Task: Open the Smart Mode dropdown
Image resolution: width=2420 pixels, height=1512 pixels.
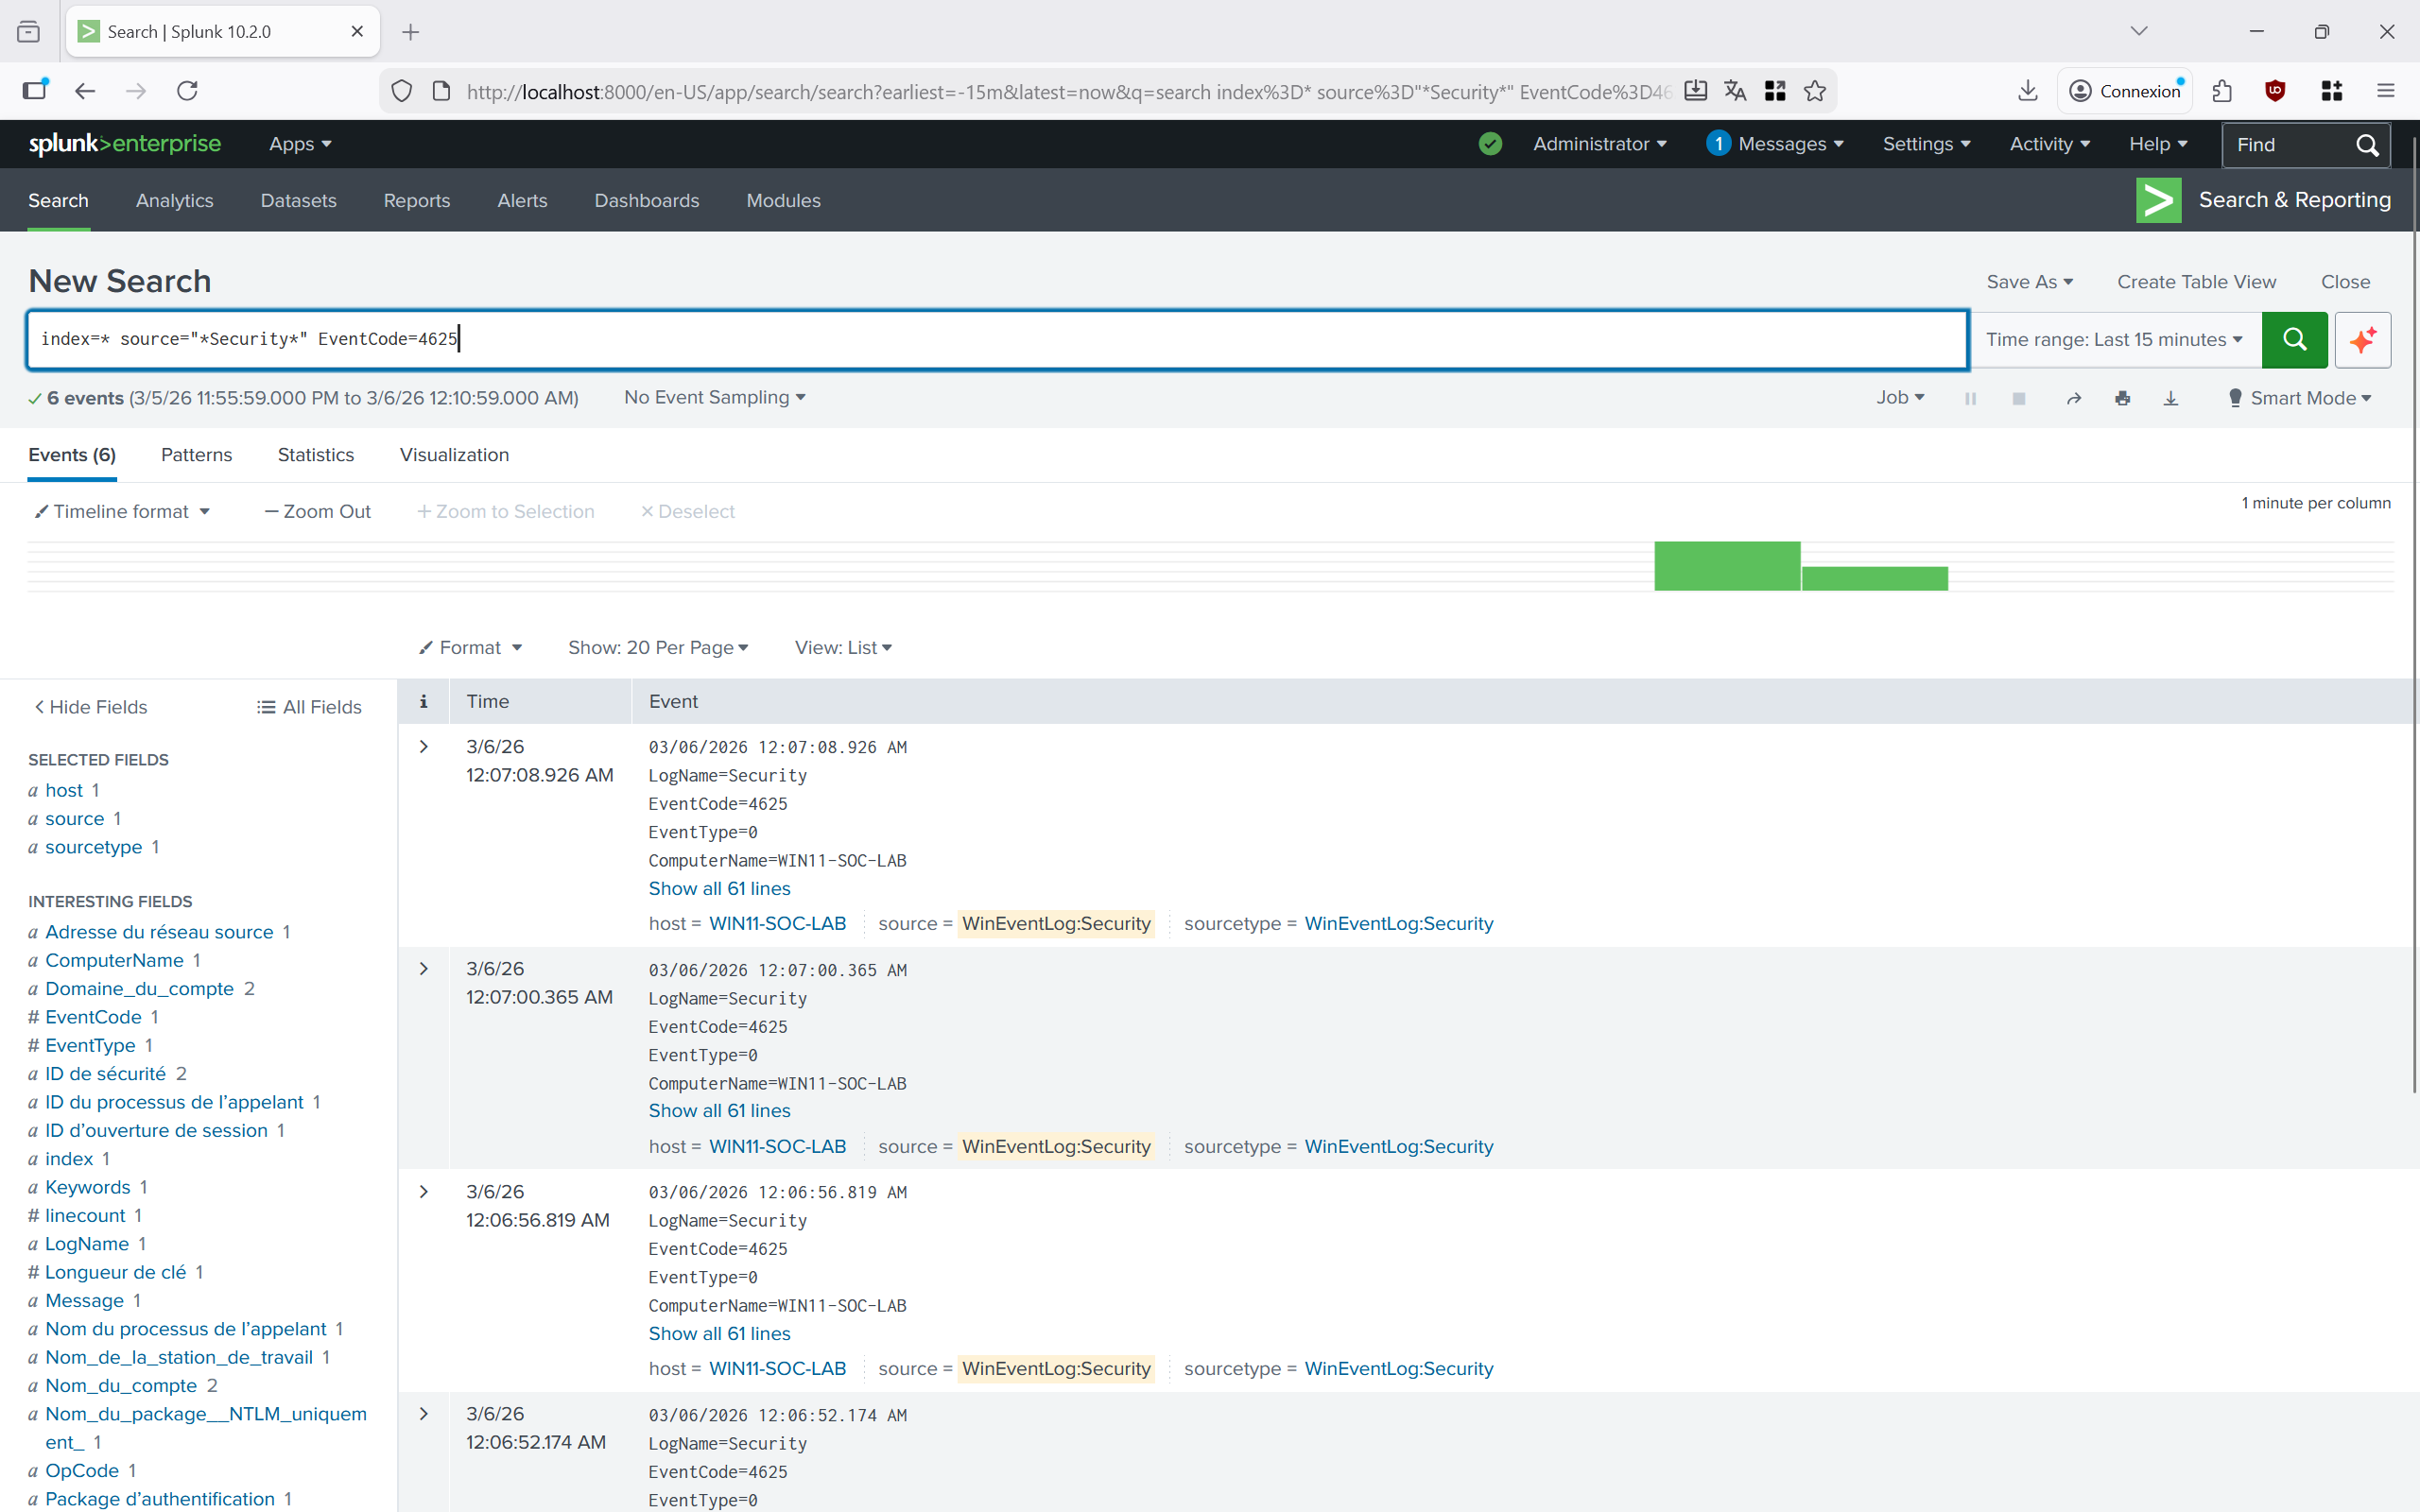Action: 2299,398
